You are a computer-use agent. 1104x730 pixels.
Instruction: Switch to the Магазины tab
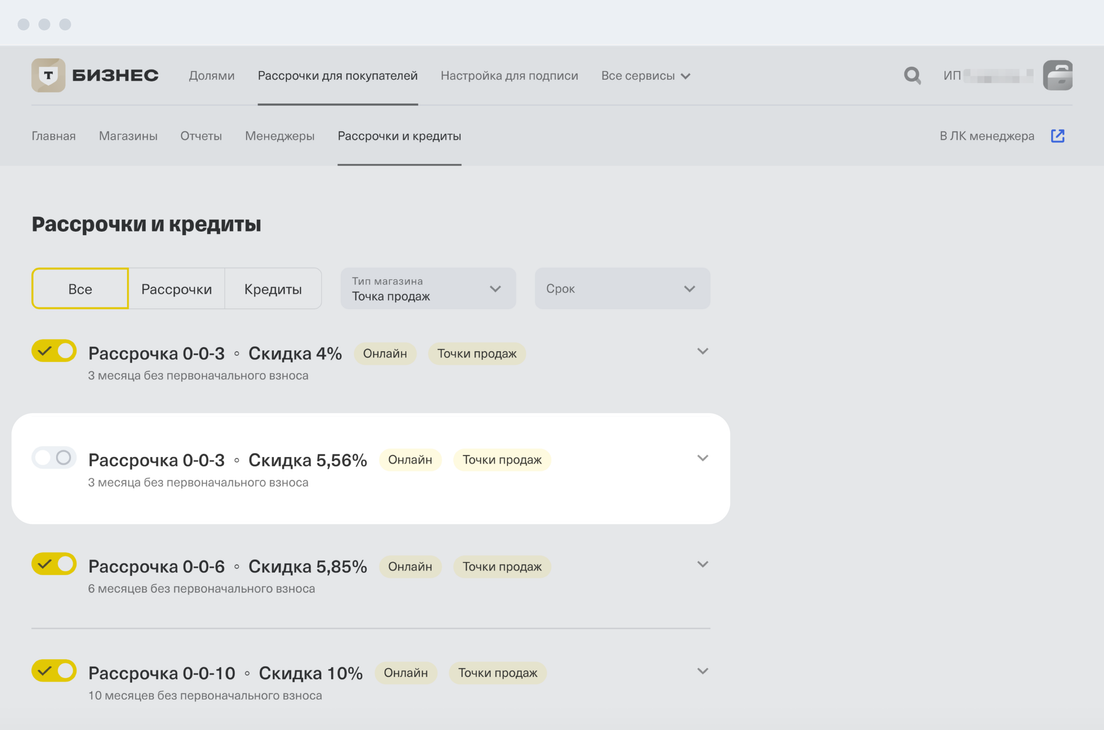click(x=128, y=136)
